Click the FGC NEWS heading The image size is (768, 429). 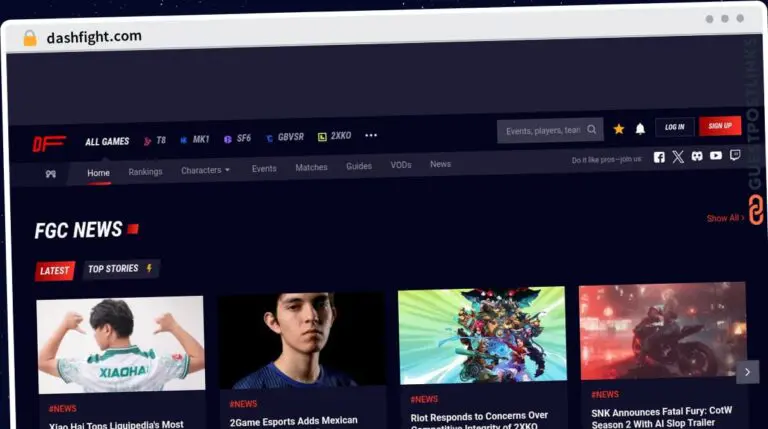78,230
